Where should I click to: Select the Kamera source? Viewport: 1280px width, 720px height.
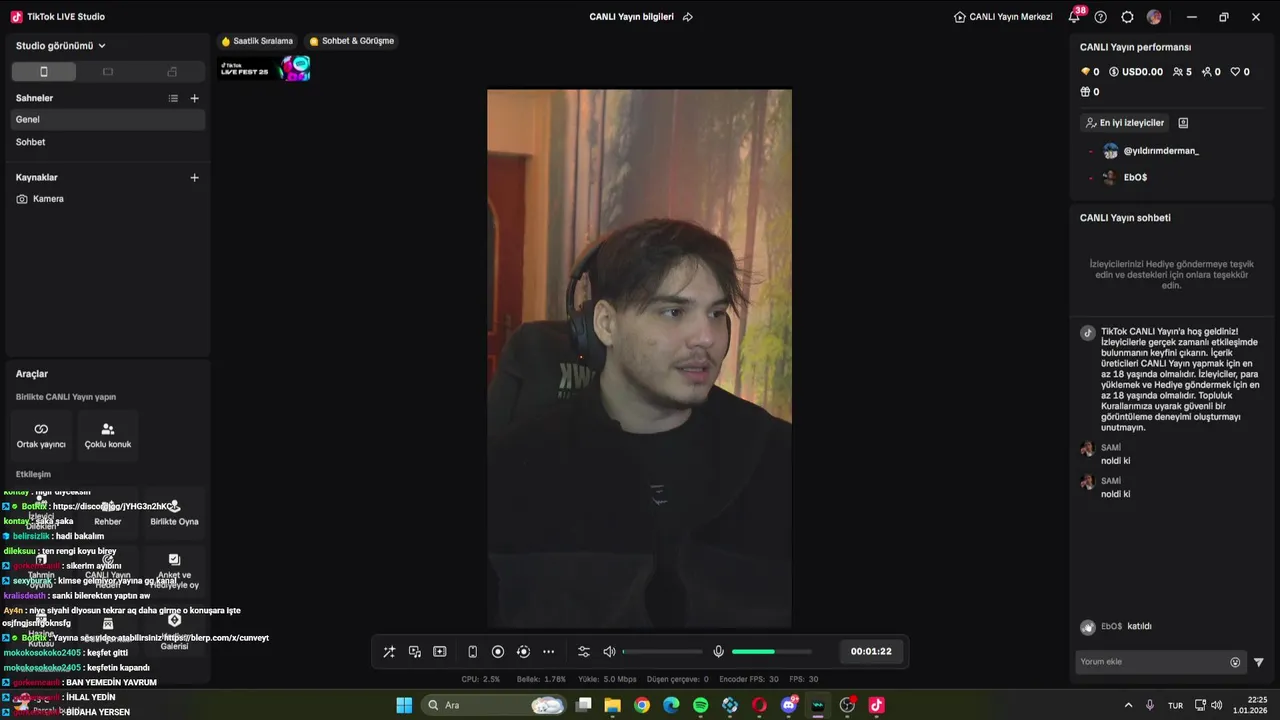pos(108,199)
